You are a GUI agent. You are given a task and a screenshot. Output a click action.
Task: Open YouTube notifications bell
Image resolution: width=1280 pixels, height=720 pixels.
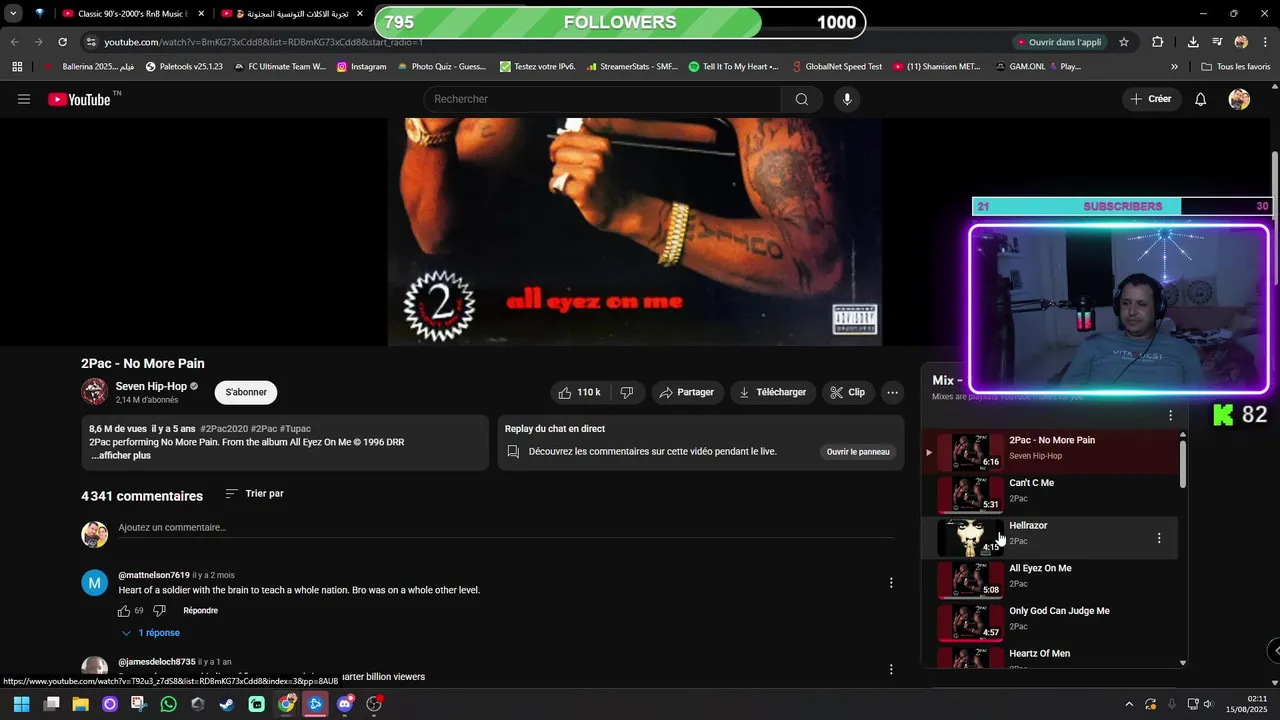point(1201,99)
